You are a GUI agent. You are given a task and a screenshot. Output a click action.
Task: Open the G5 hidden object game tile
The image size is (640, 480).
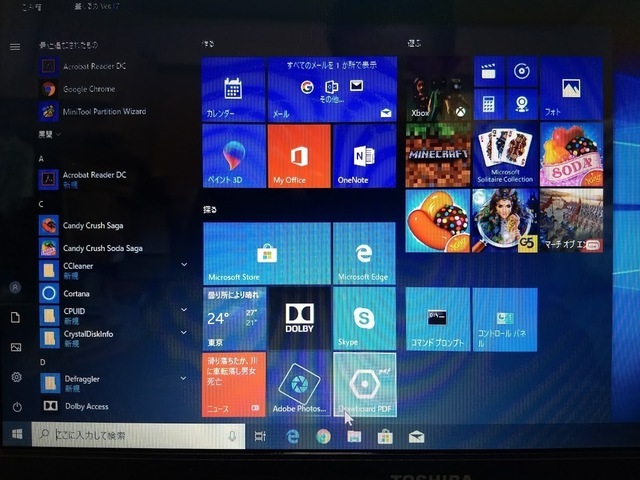(505, 221)
